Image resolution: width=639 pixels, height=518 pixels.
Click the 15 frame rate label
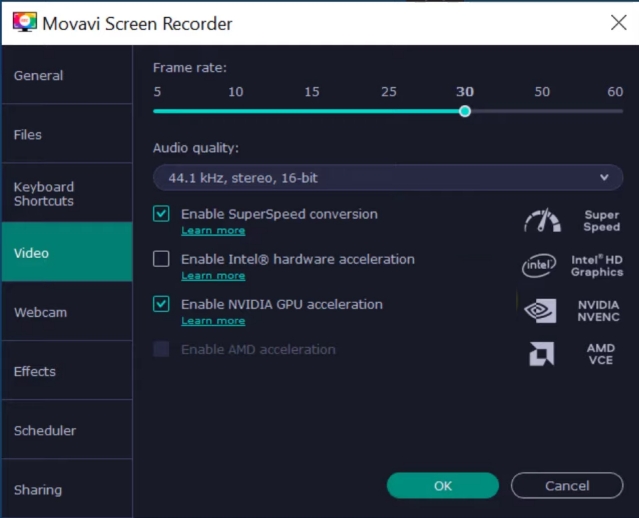pyautogui.click(x=312, y=92)
